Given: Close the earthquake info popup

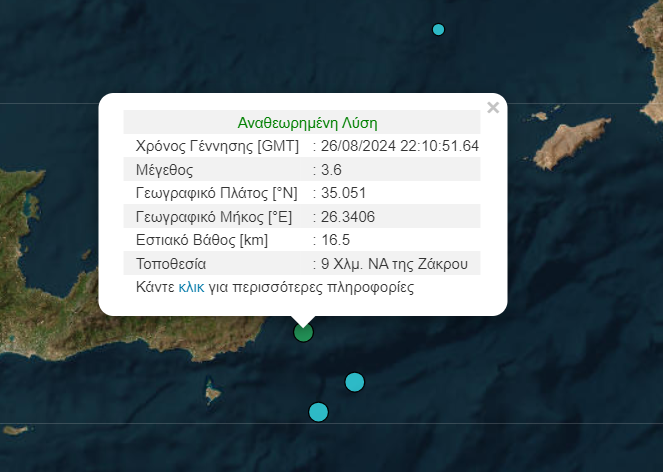Looking at the screenshot, I should (492, 108).
